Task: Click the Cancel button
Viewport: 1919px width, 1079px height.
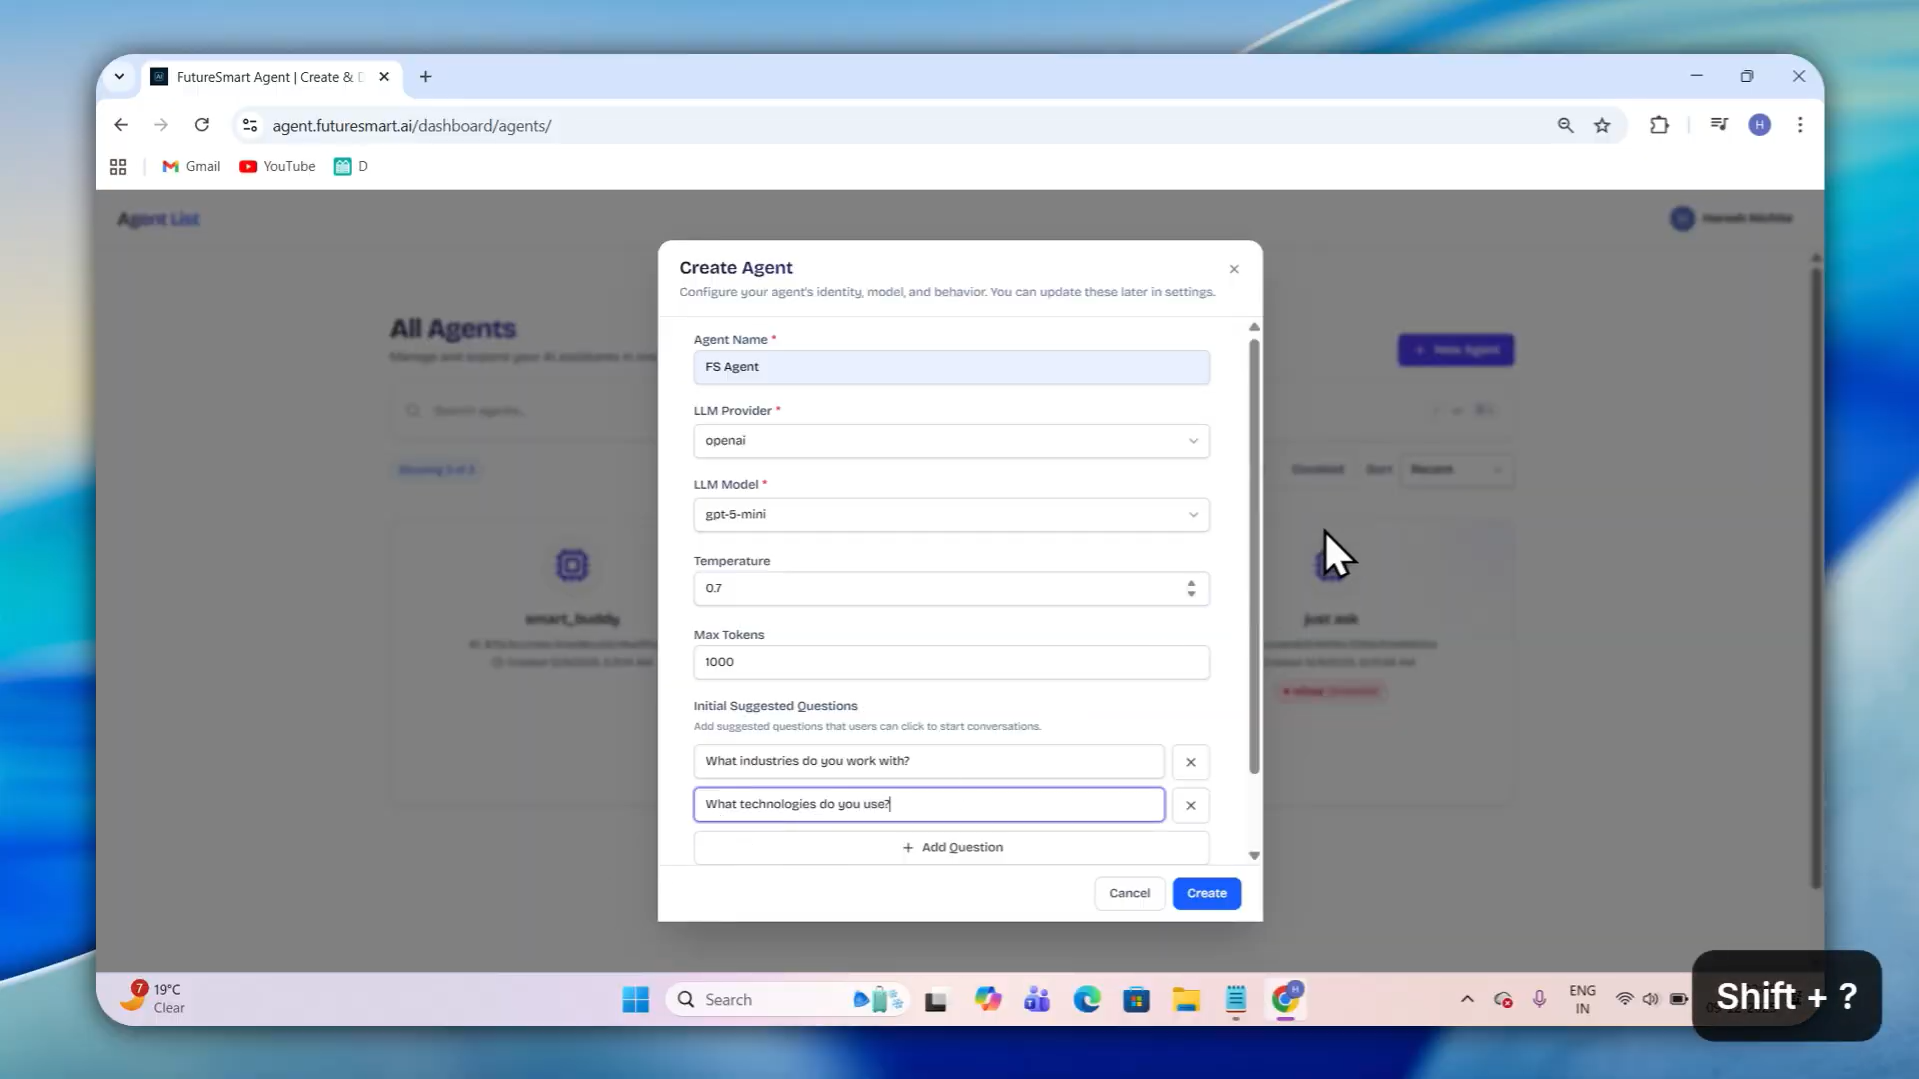Action: coord(1129,893)
